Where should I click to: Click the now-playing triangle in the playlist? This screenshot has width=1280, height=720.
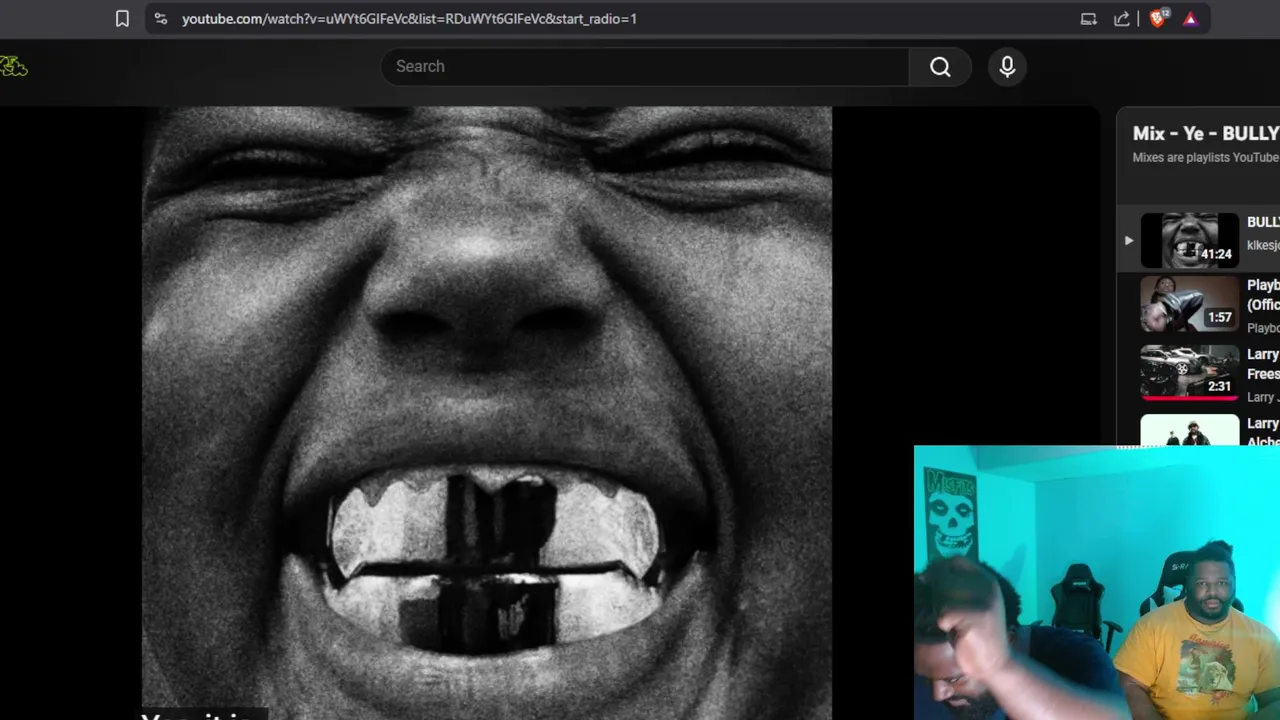[x=1129, y=240]
